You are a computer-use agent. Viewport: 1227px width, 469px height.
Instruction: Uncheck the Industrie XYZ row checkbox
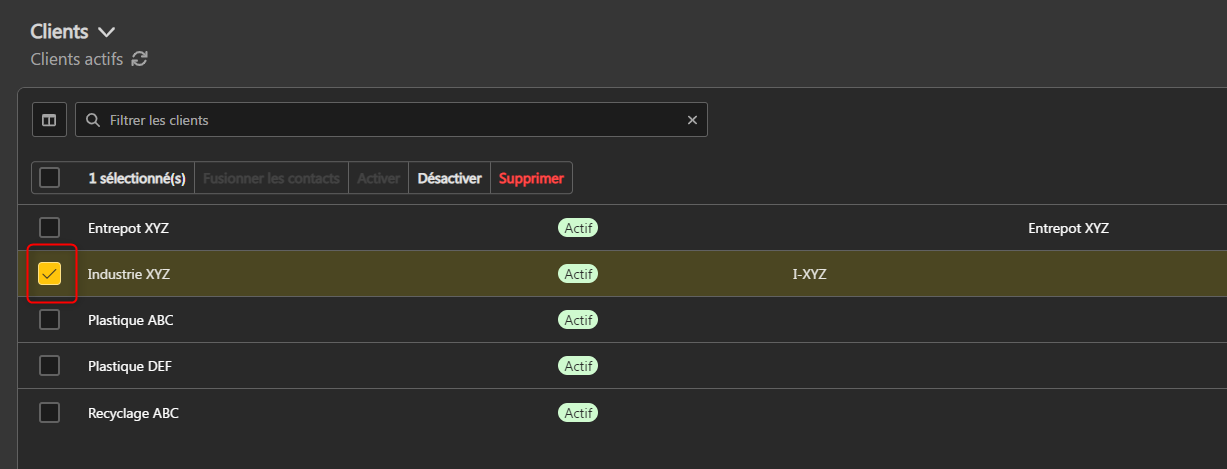pos(50,274)
